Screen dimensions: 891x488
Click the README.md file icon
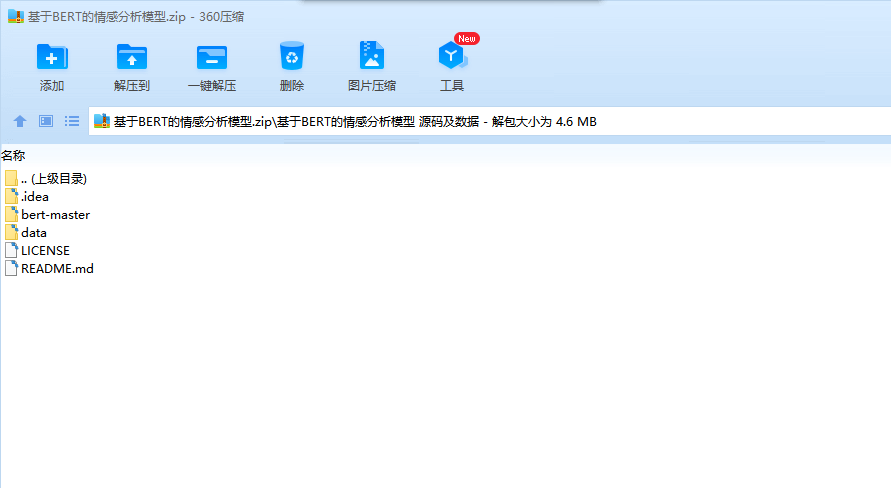click(x=11, y=269)
